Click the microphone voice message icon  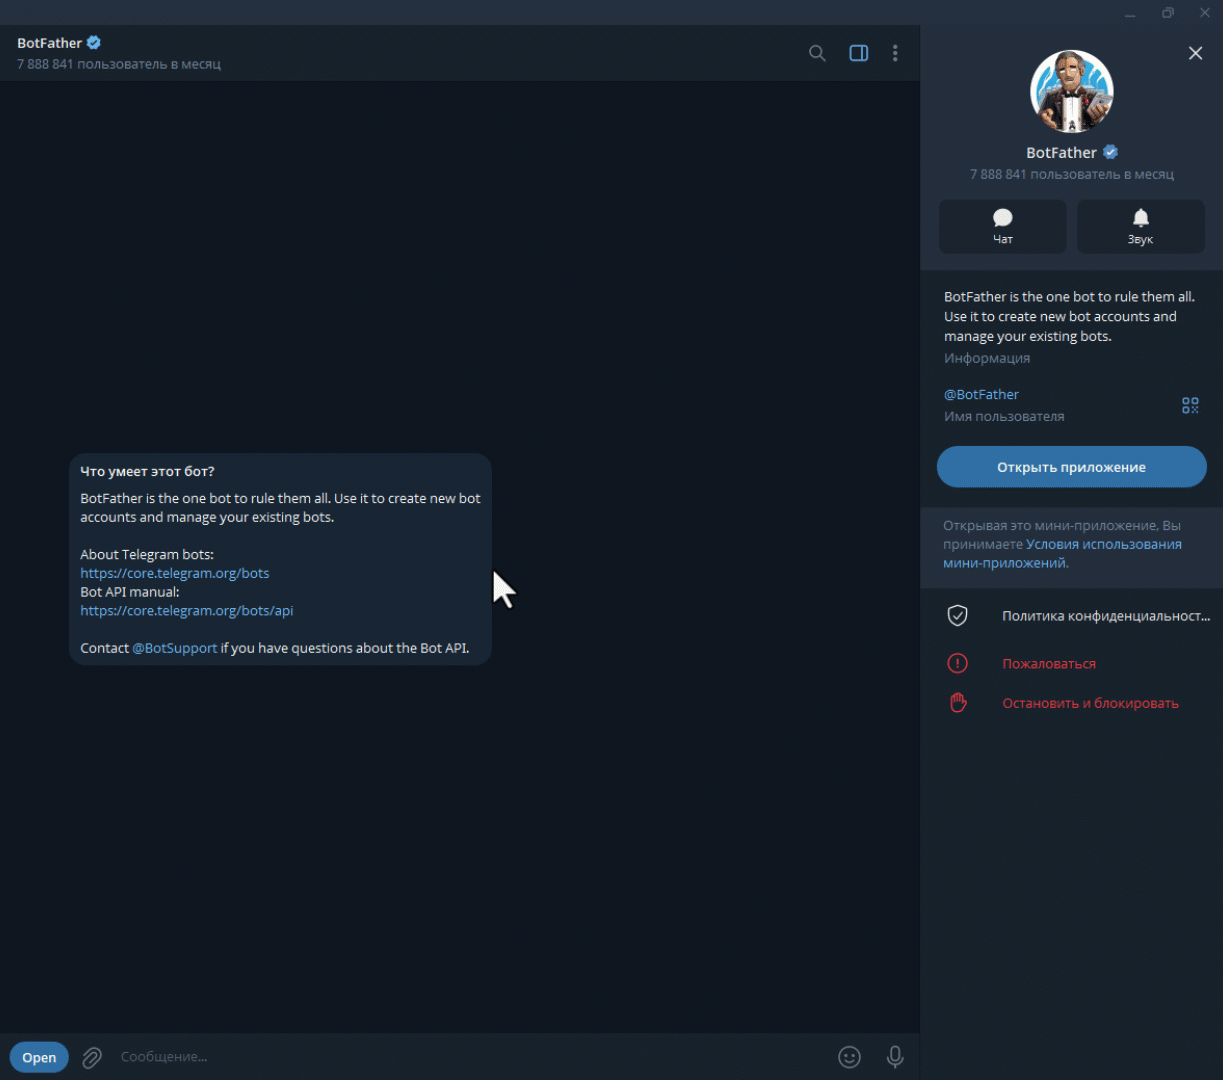click(895, 1057)
